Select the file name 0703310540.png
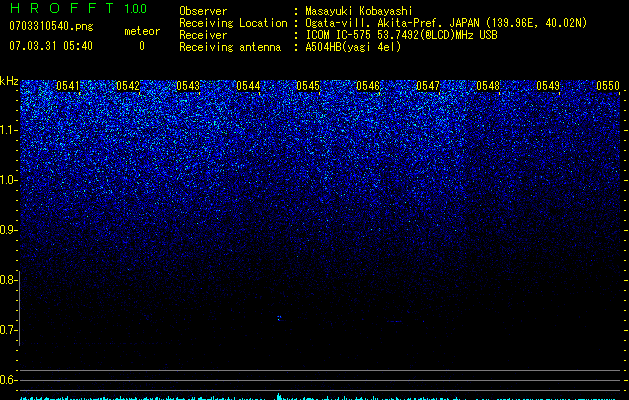The width and height of the screenshot is (629, 400). point(51,27)
